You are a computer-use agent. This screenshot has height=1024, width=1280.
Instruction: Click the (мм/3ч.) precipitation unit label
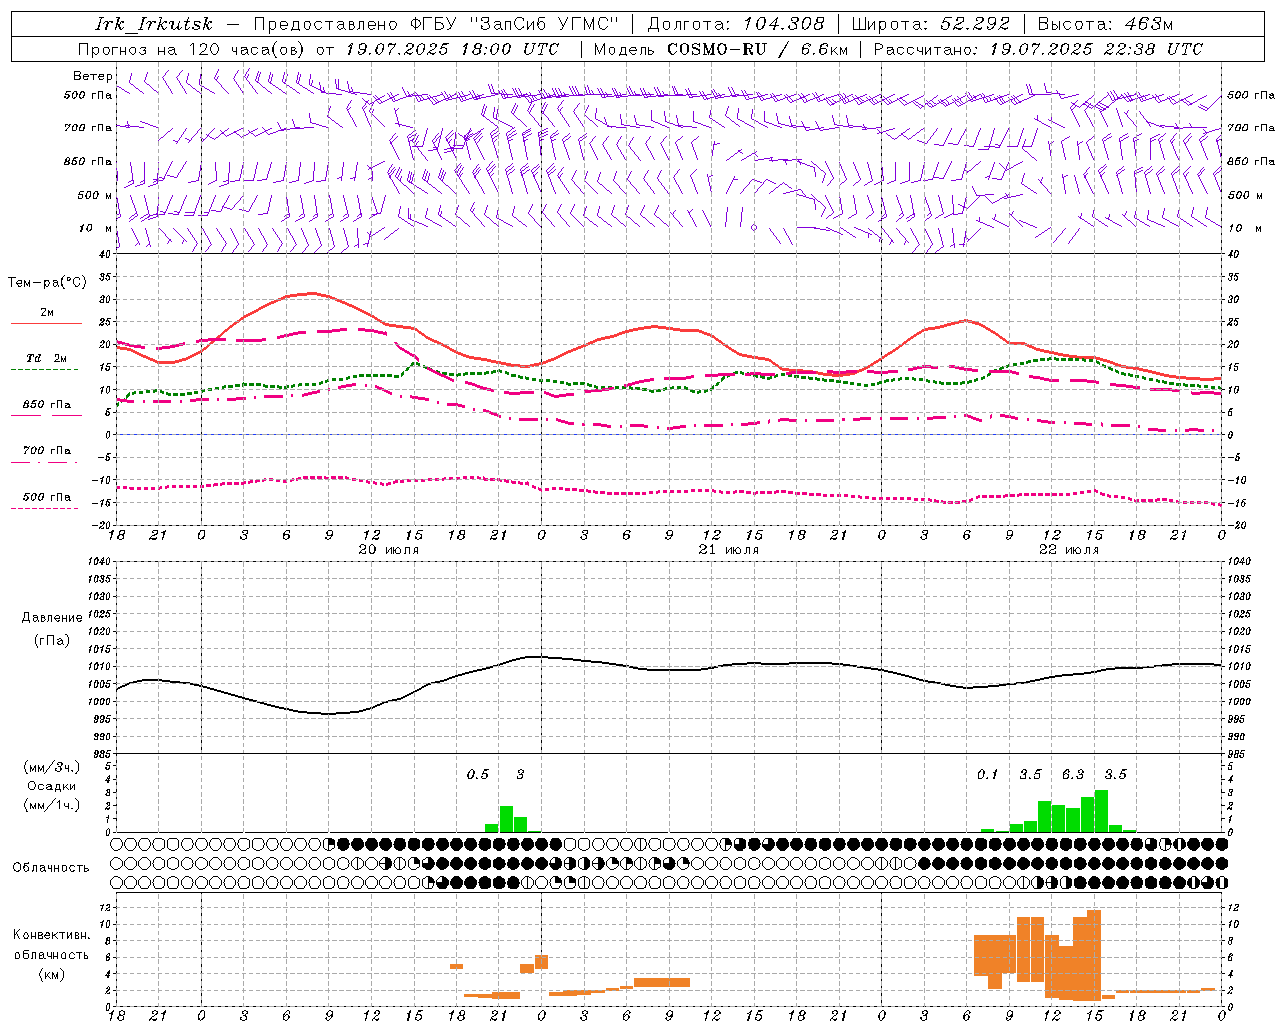(x=52, y=767)
